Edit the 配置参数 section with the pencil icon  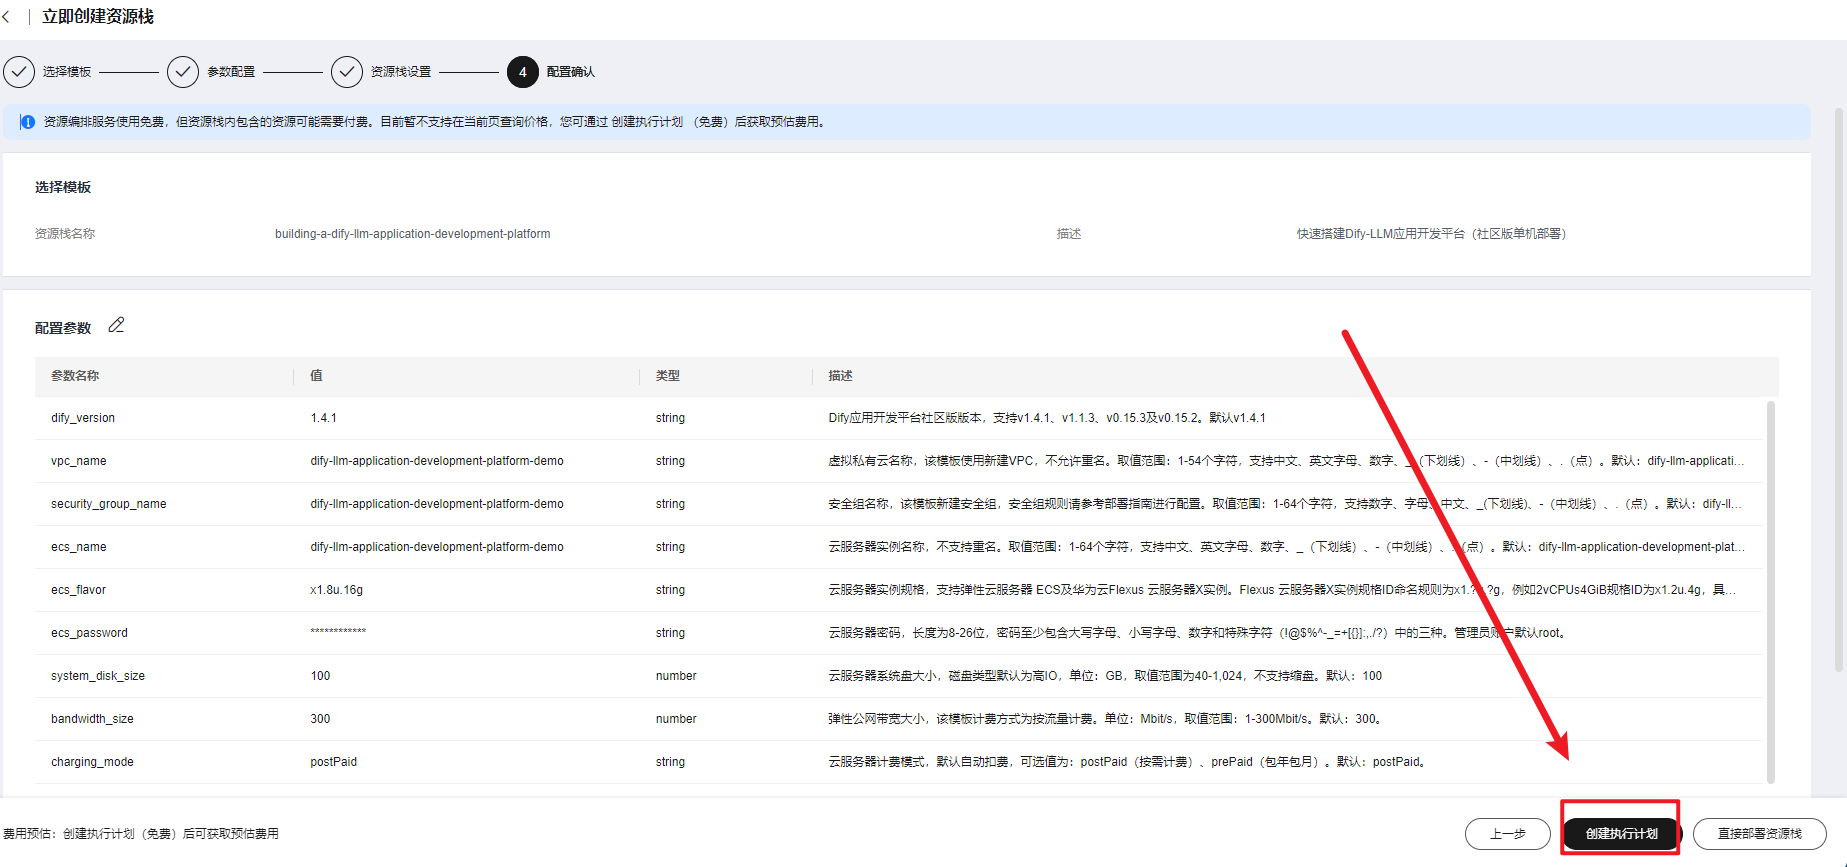116,325
